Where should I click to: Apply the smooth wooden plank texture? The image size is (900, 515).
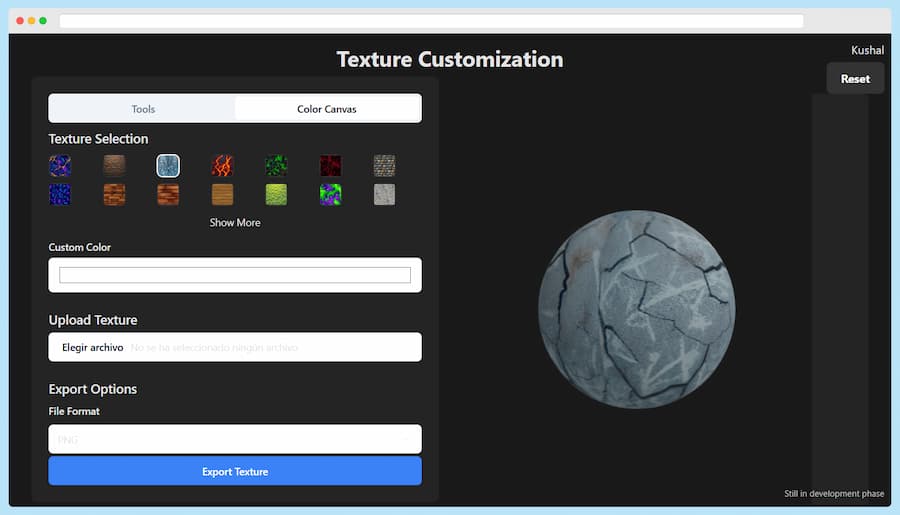point(222,194)
